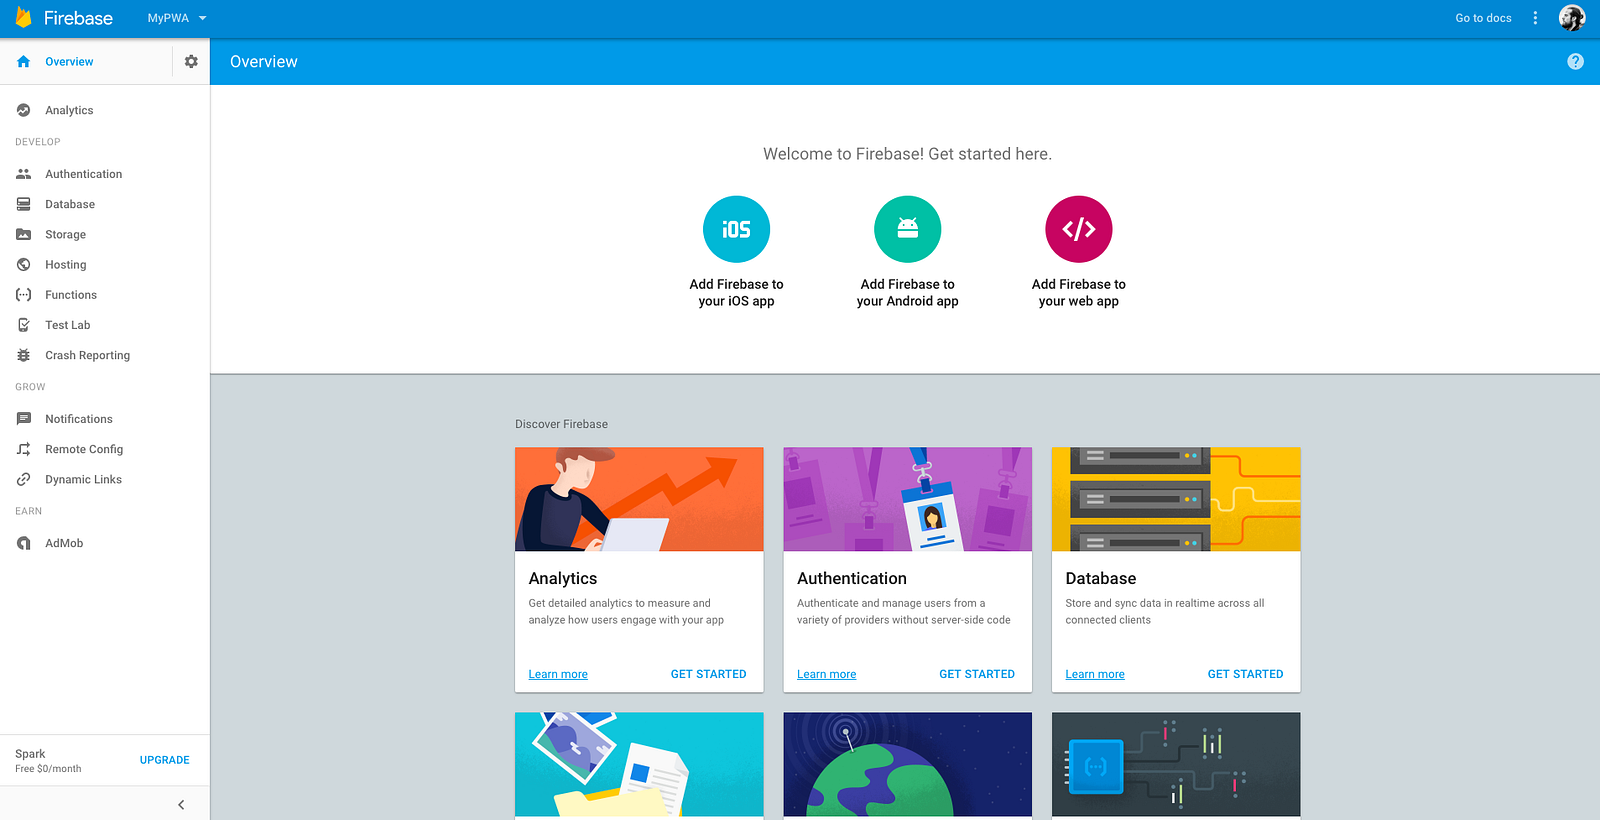The height and width of the screenshot is (820, 1600).
Task: Click 'Add Firebase to your Android app' text
Action: point(907,292)
